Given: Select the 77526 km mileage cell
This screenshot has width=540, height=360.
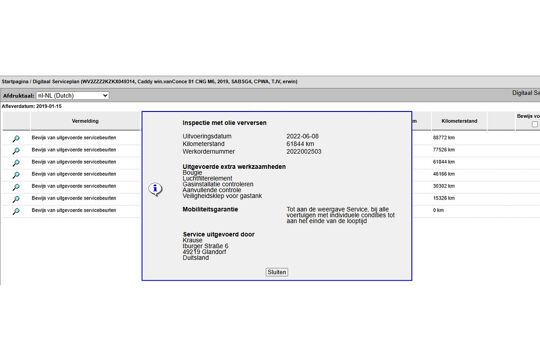Looking at the screenshot, I should coord(444,150).
